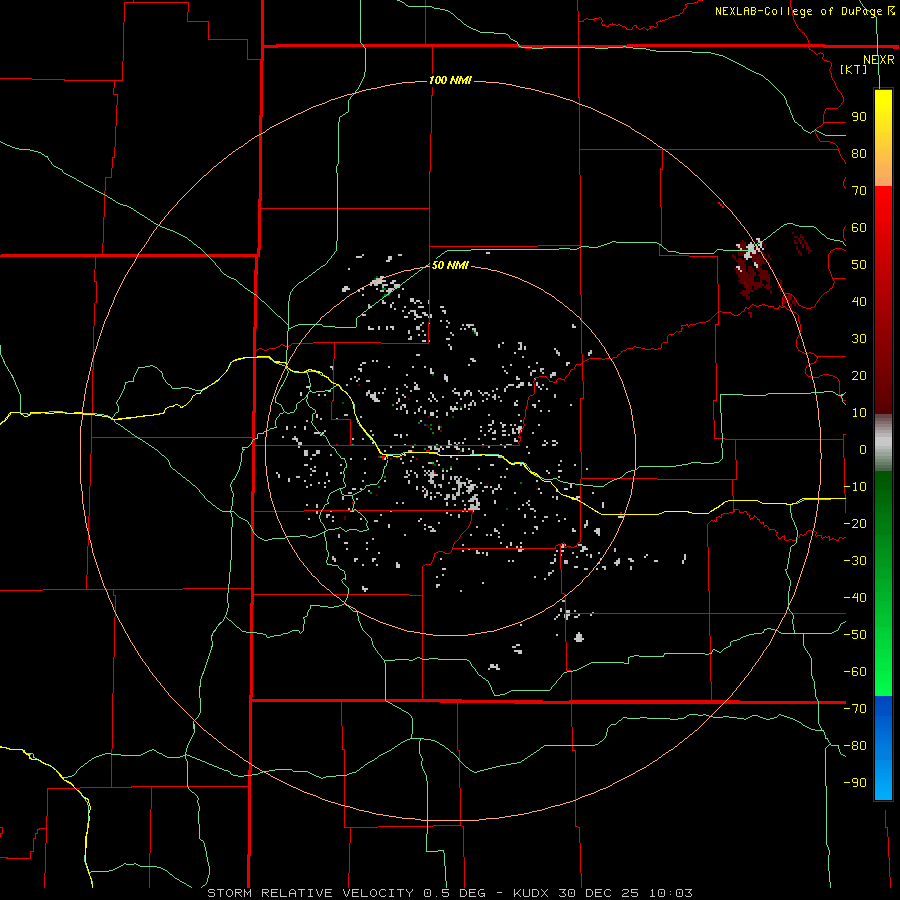Click the 50 NMI range ring label
The height and width of the screenshot is (900, 900).
[450, 265]
